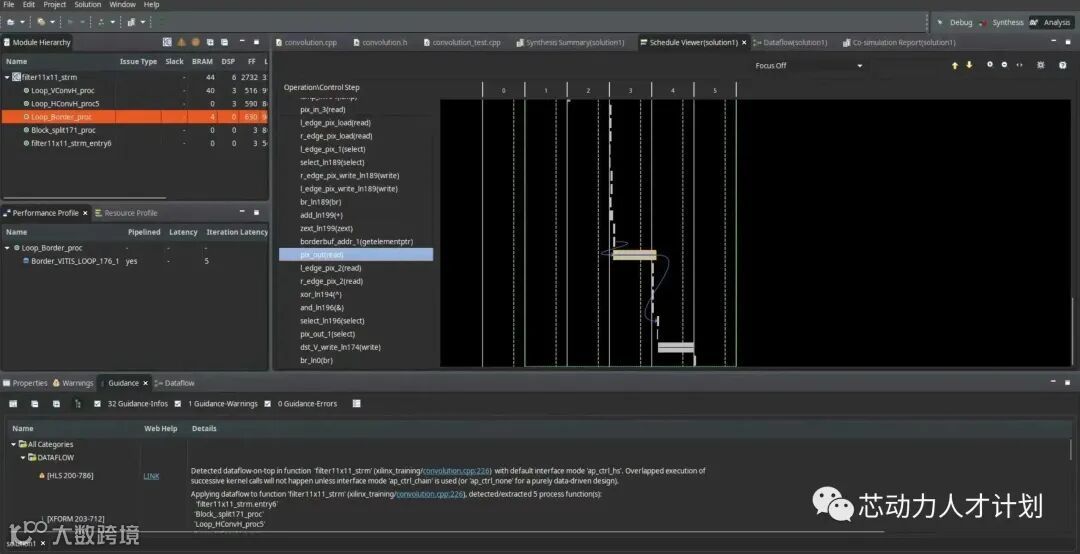Open the Schedule Viewer help icon

[x=1063, y=65]
